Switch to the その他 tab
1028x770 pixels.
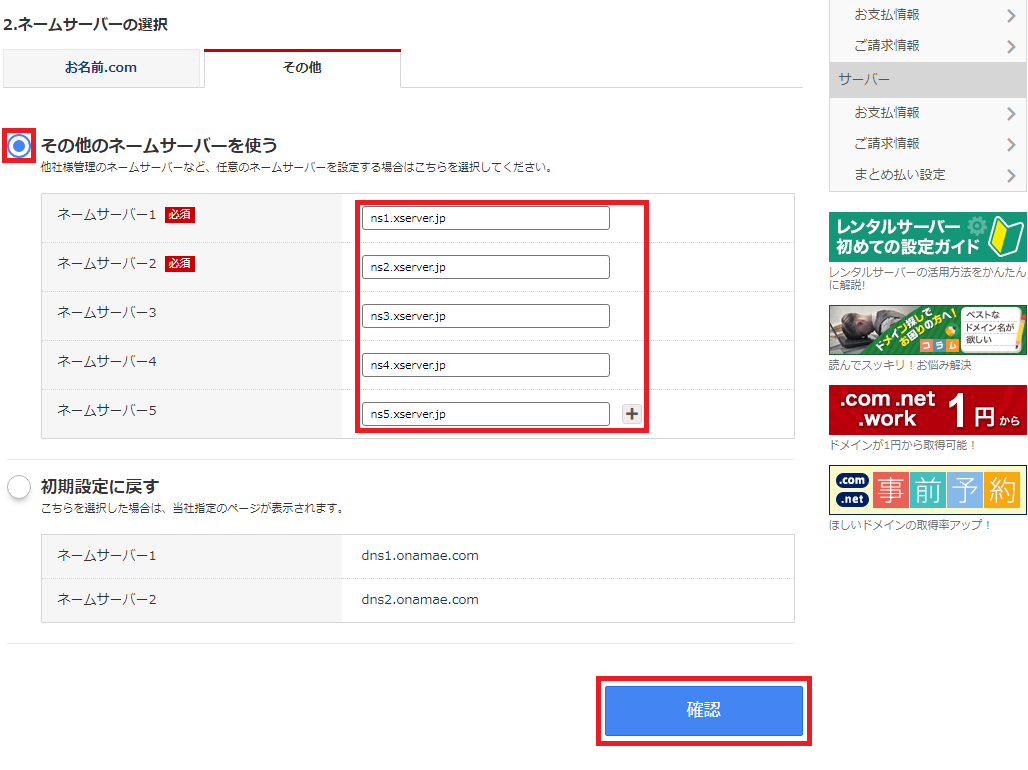pos(302,68)
